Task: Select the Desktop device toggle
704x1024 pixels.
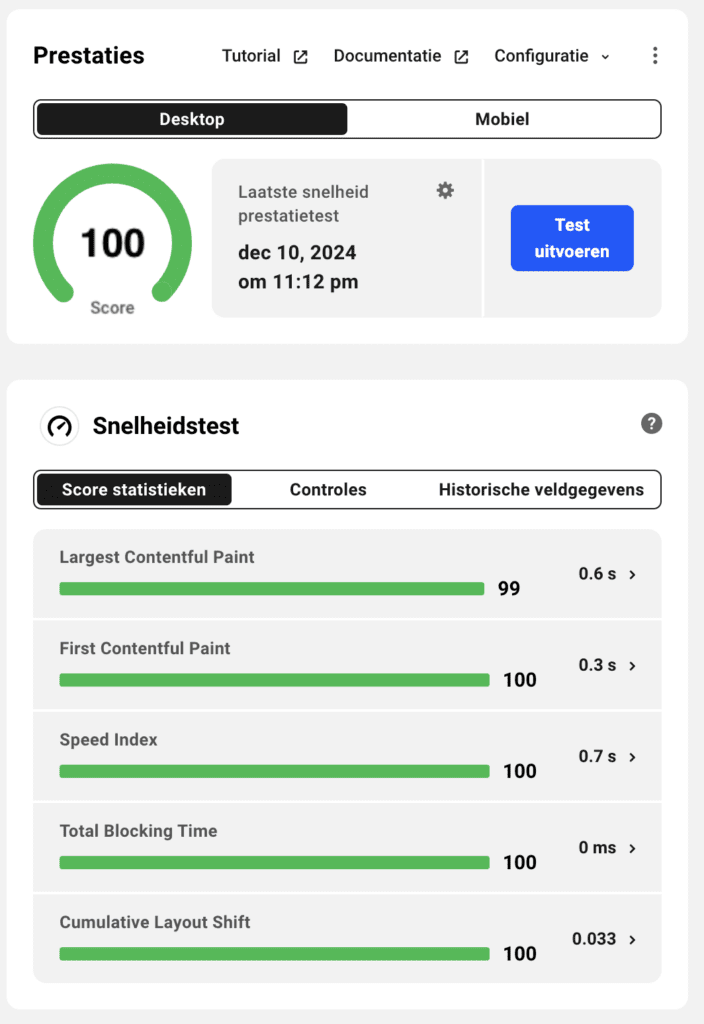Action: [x=192, y=119]
